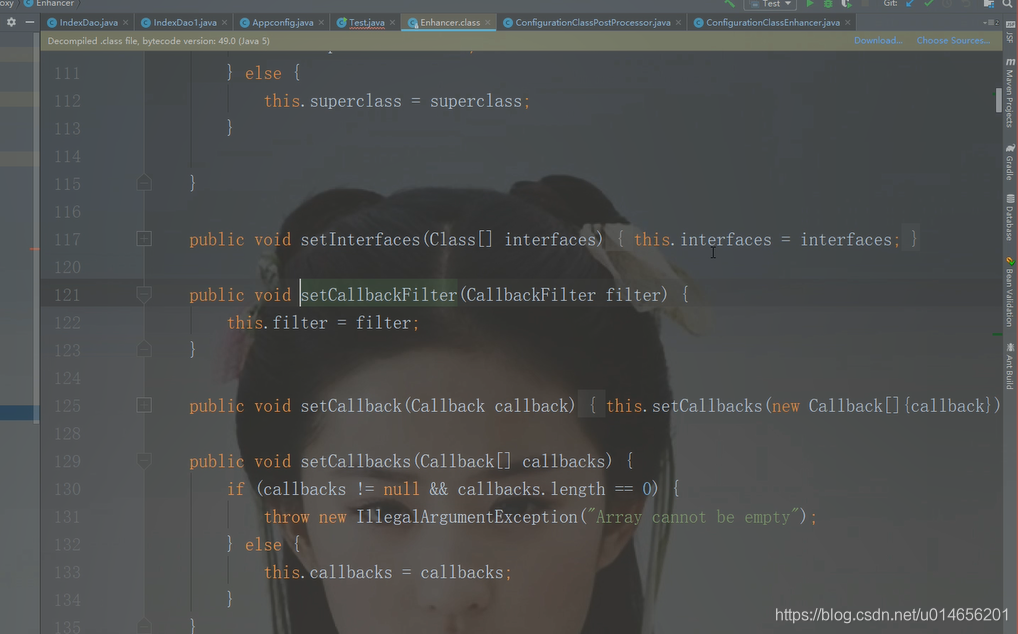Collapse setCallbackFilter method at line 121

click(x=144, y=295)
